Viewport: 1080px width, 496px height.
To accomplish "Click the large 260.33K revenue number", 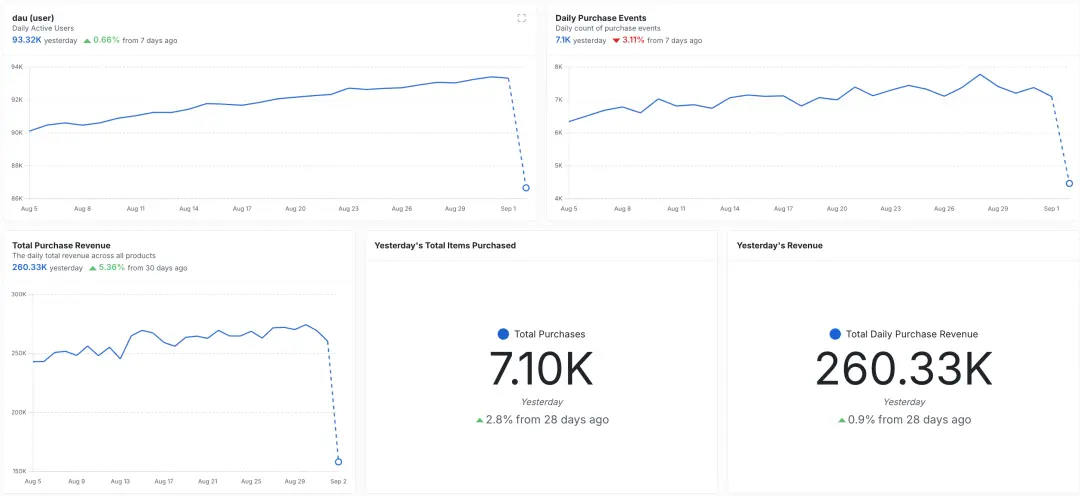I will [904, 369].
